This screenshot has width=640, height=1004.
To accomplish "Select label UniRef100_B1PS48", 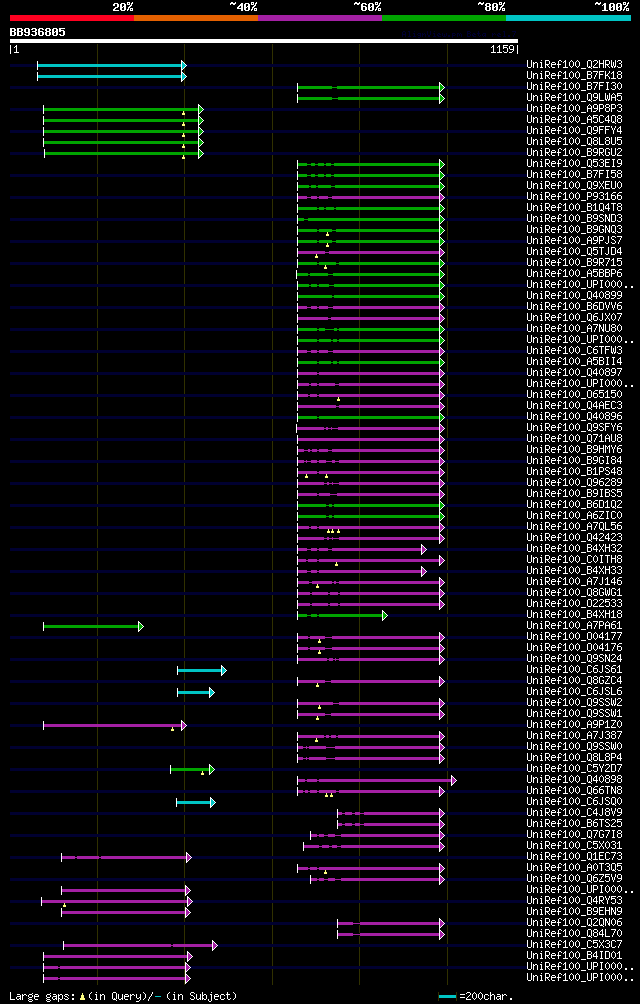I will point(574,471).
